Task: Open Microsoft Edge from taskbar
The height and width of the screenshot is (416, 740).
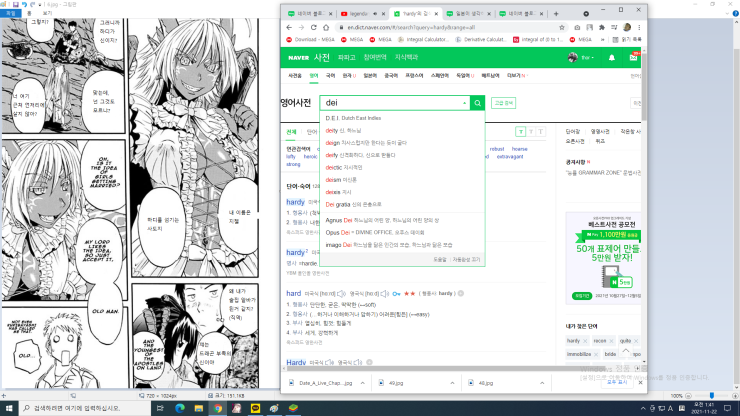Action: point(180,408)
